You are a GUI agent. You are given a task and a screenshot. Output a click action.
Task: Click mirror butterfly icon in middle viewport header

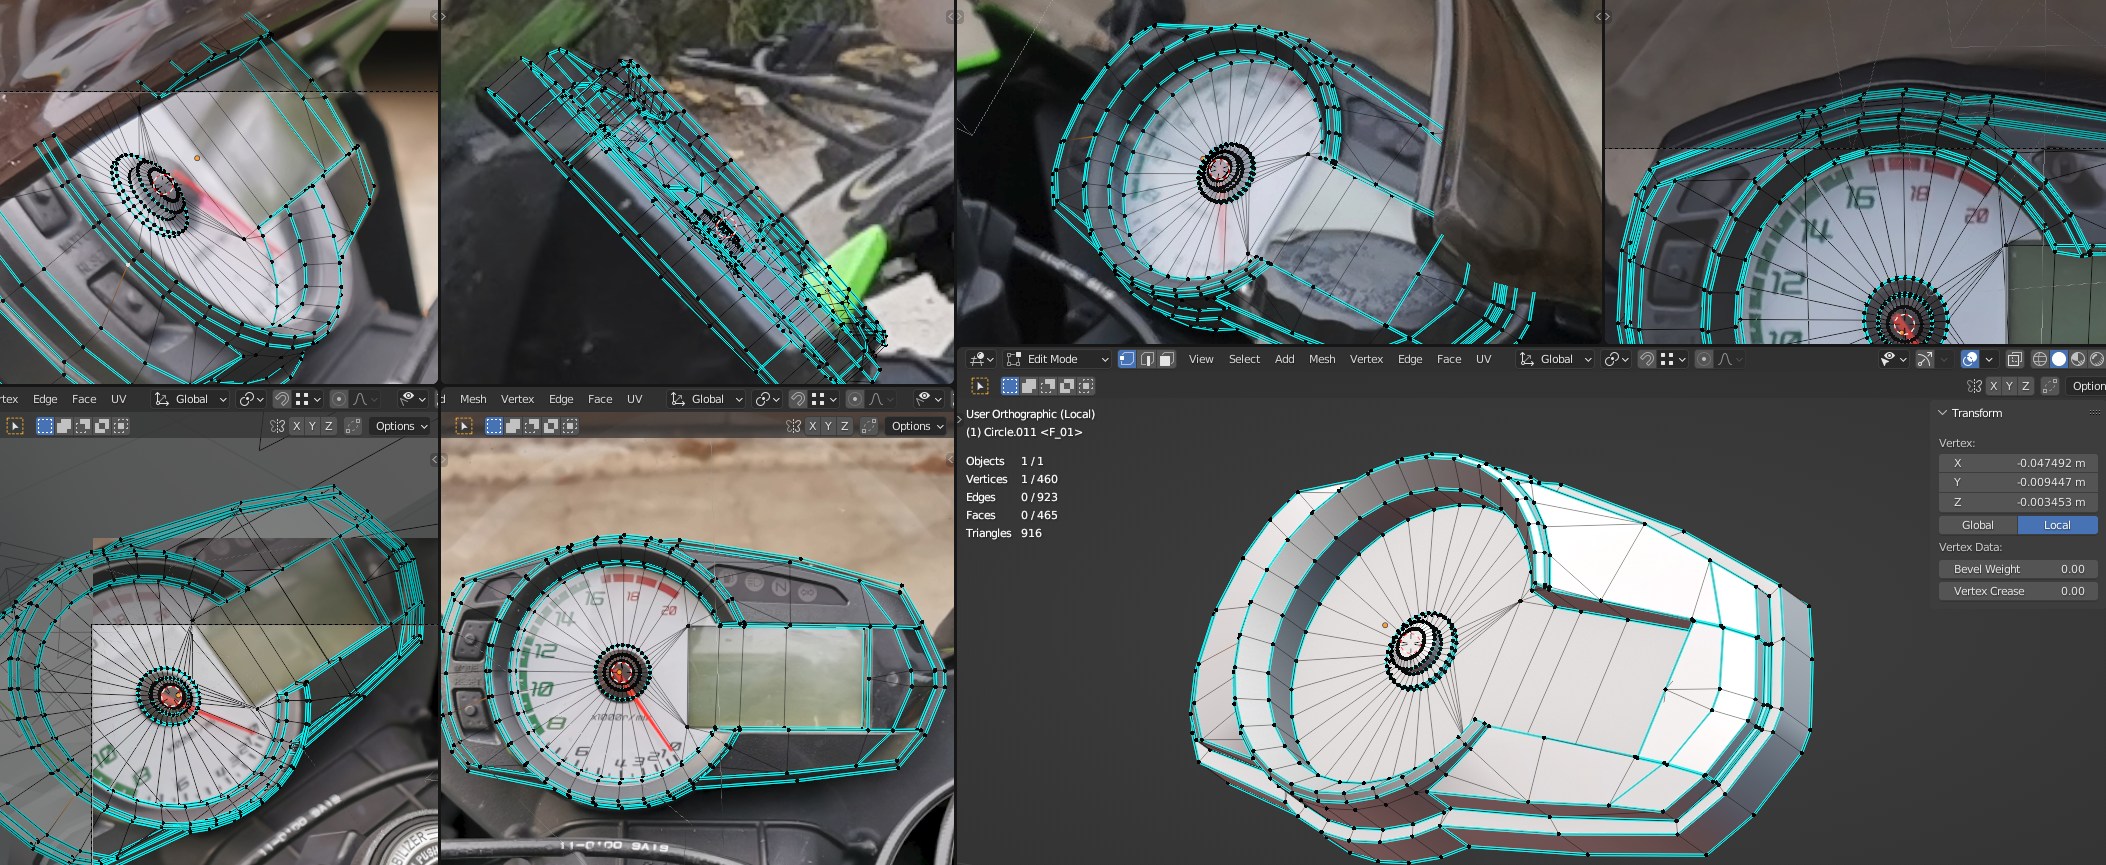(794, 426)
